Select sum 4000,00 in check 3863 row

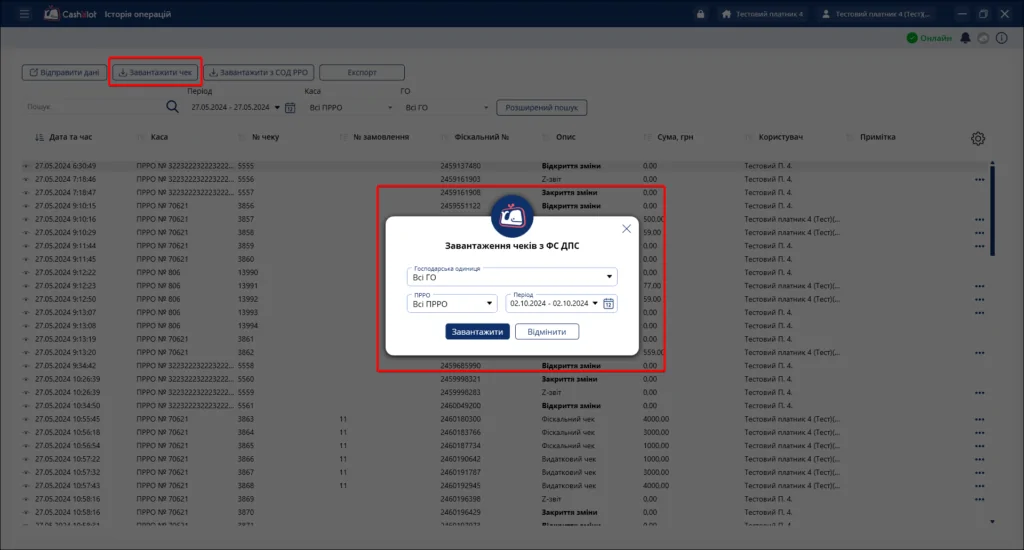coord(656,419)
